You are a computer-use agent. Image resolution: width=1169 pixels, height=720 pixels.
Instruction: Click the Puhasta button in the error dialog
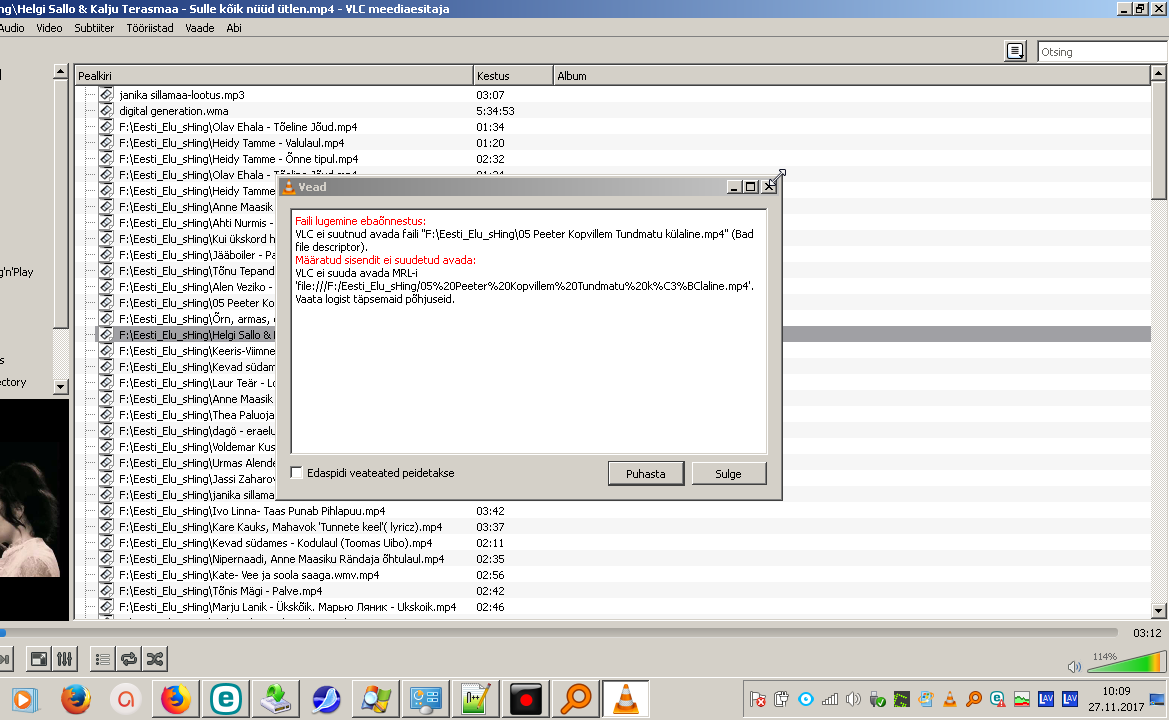(646, 473)
